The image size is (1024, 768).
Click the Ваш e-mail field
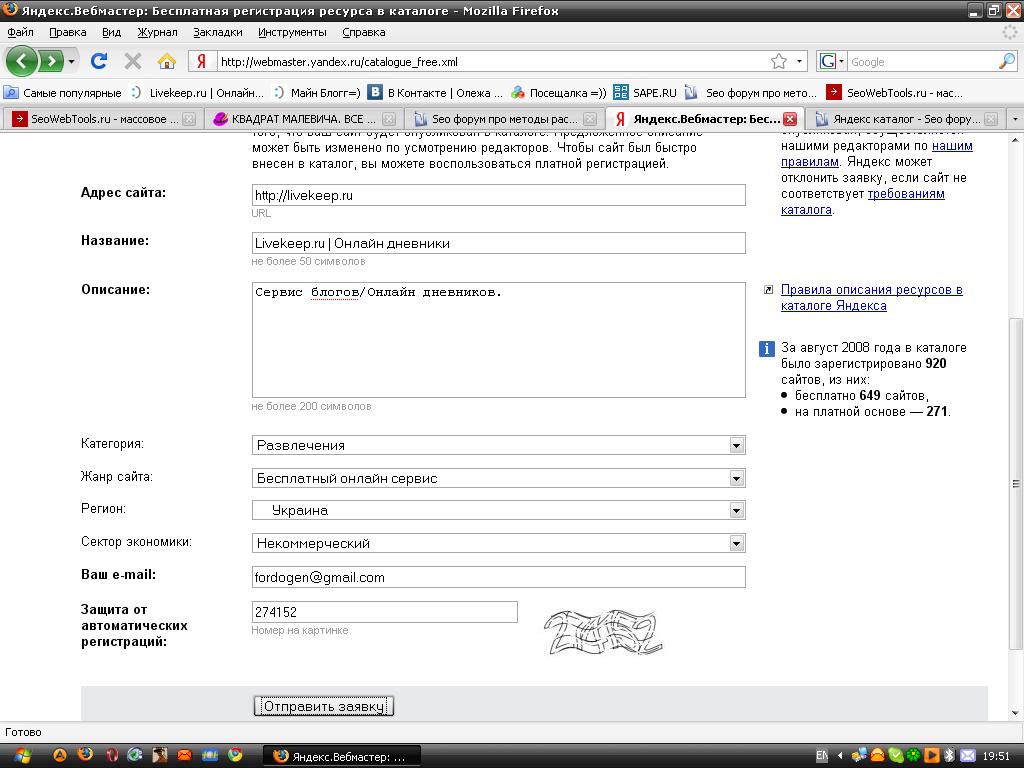pos(498,577)
